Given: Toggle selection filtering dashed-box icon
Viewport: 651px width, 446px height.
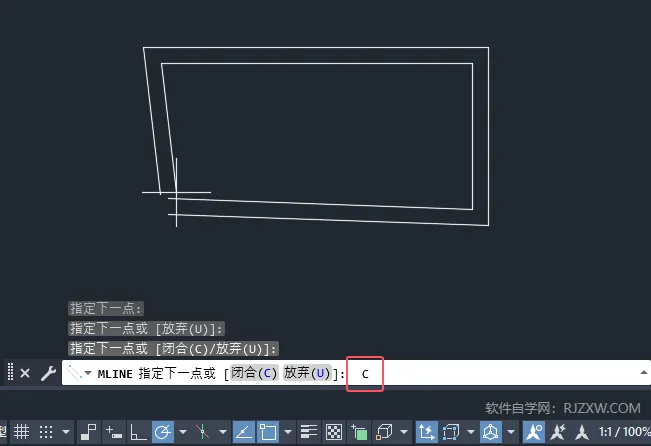Looking at the screenshot, I should pyautogui.click(x=451, y=432).
